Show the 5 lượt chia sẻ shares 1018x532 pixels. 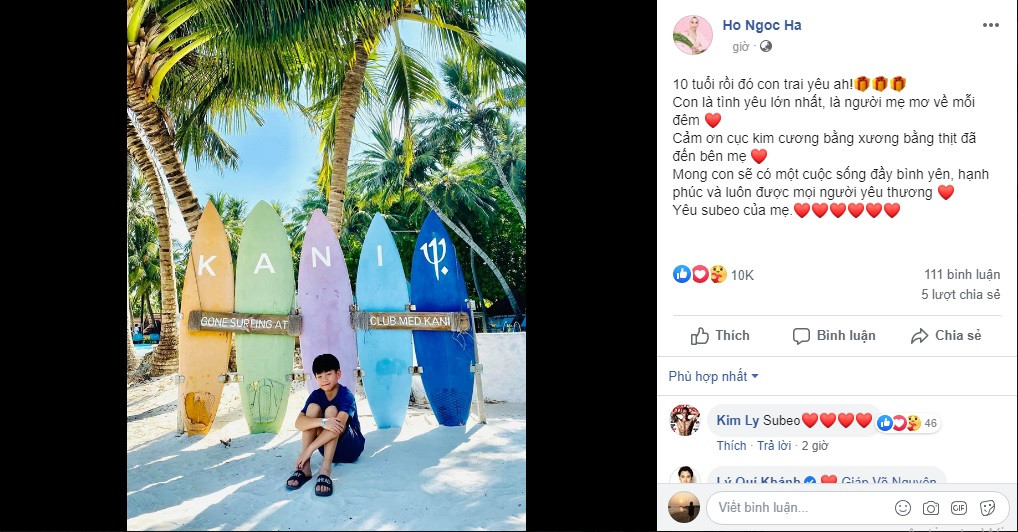click(x=960, y=295)
